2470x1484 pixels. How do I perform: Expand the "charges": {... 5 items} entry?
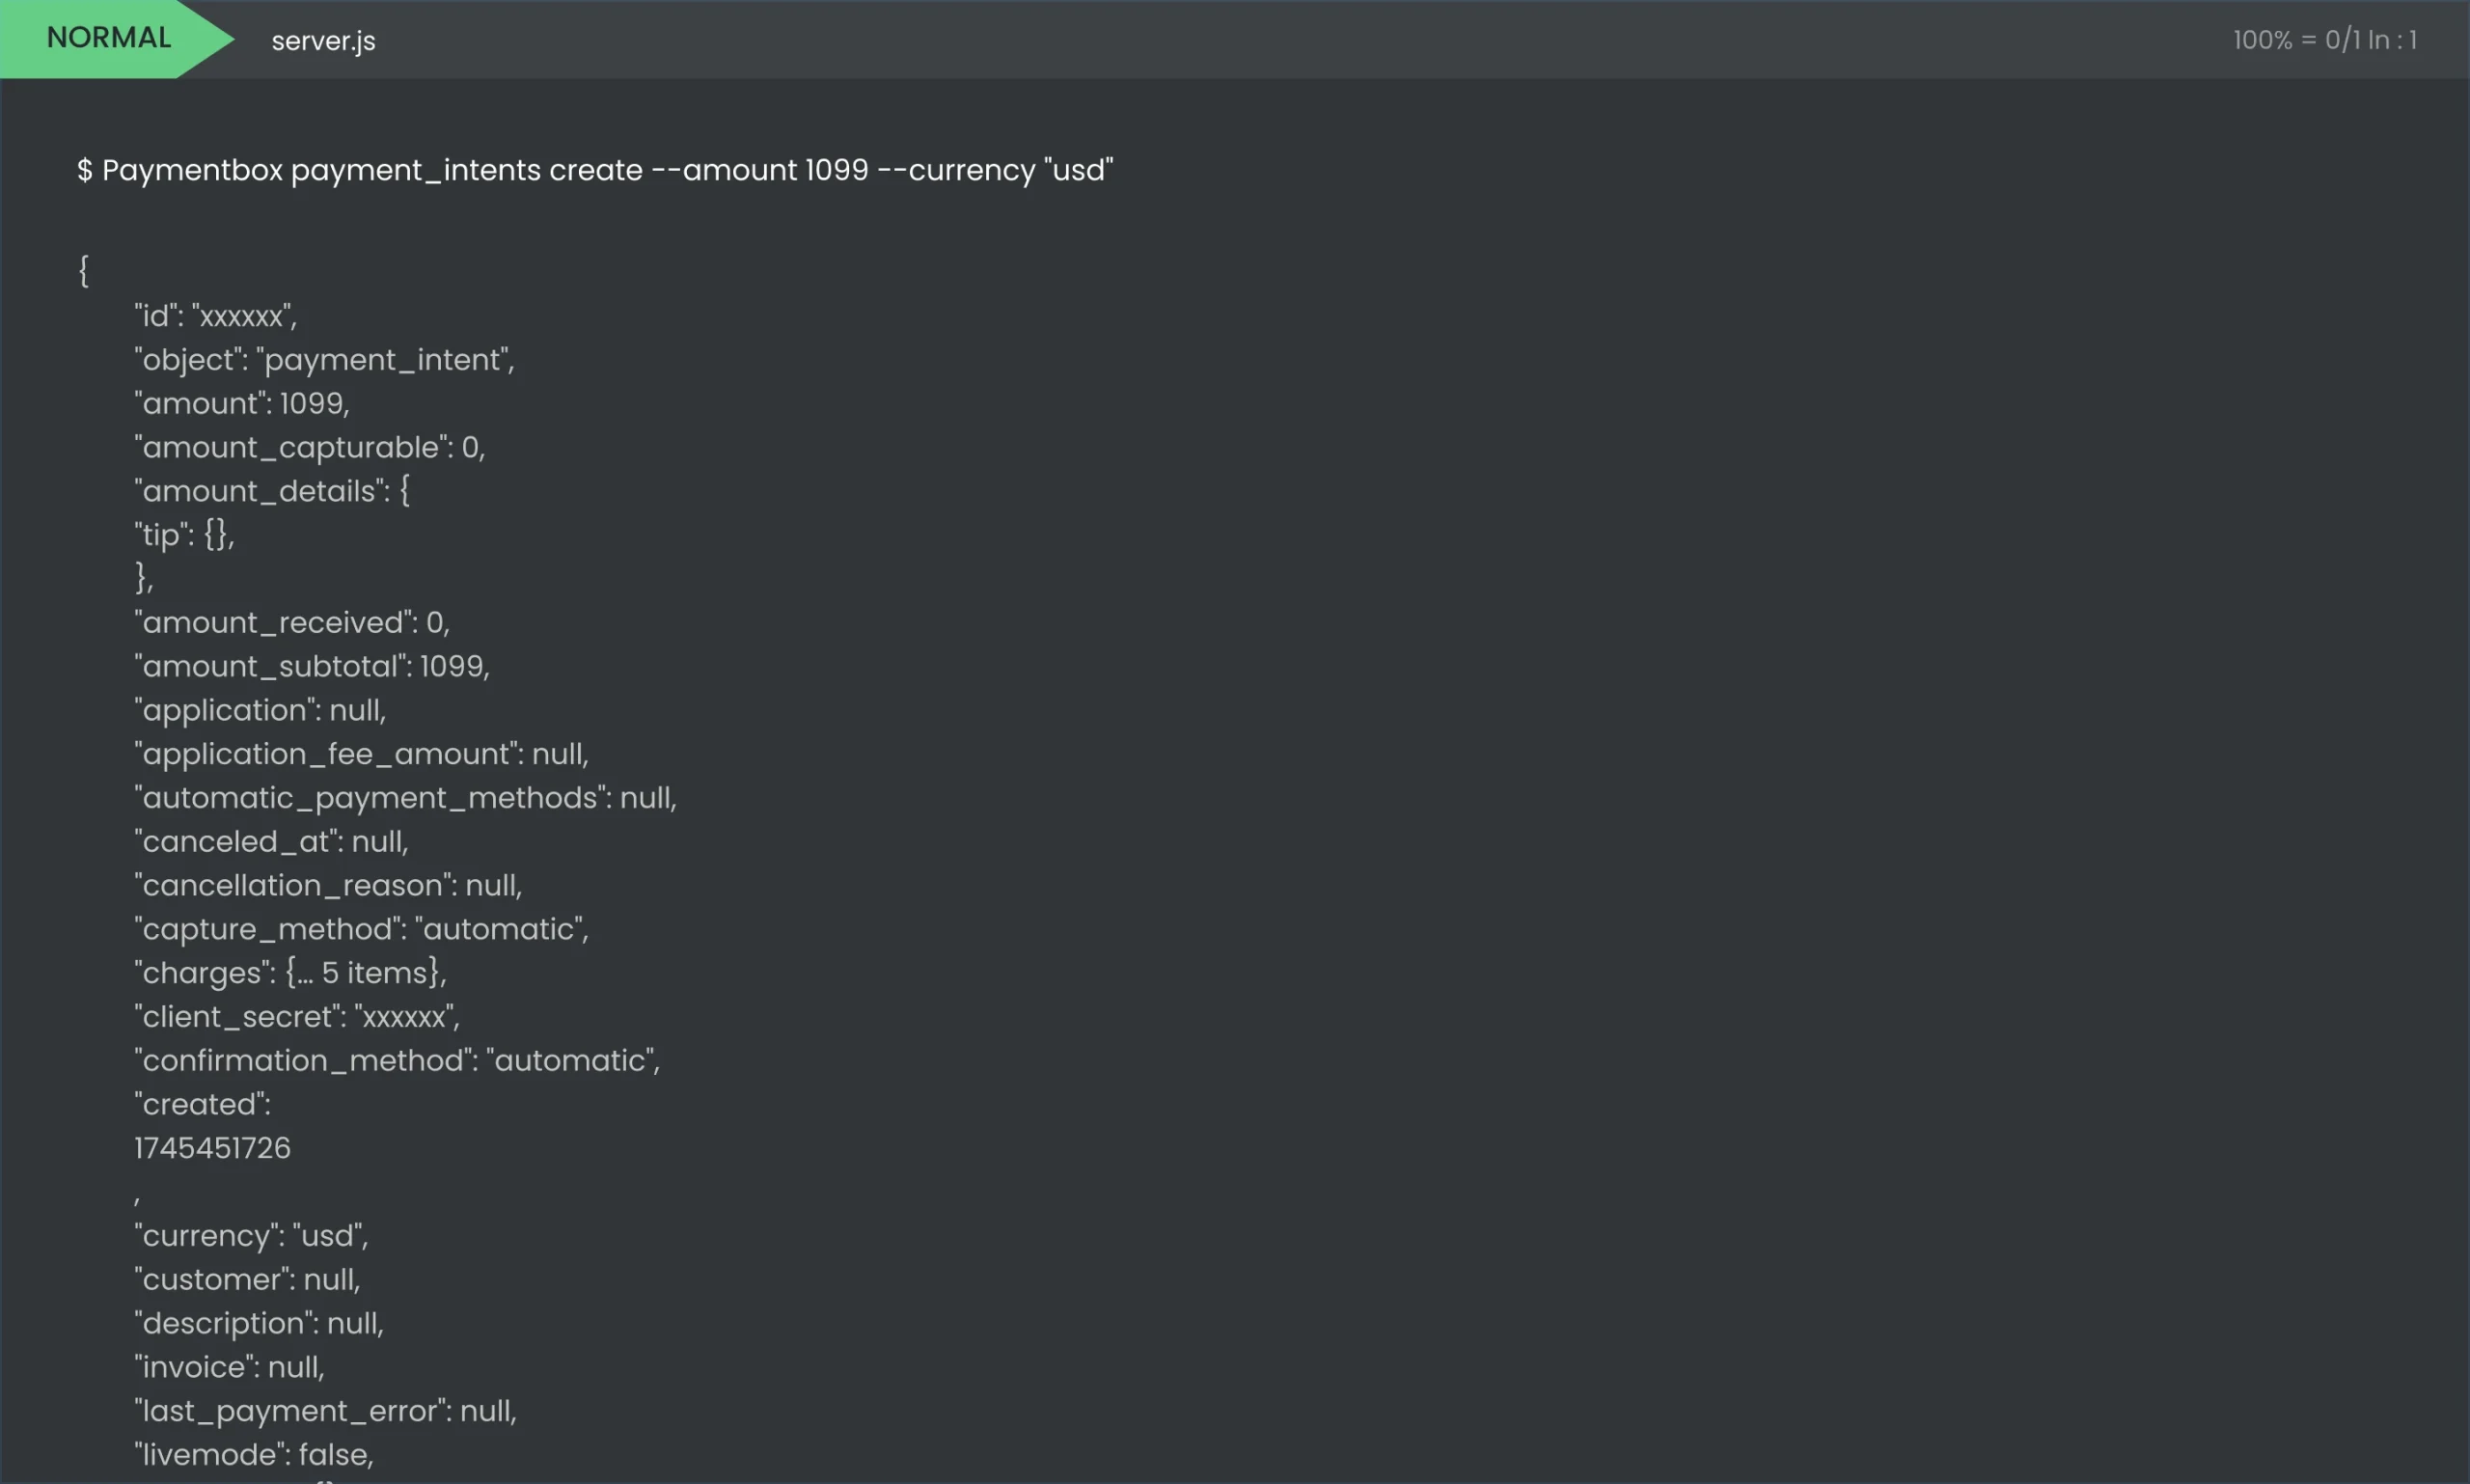(x=290, y=973)
